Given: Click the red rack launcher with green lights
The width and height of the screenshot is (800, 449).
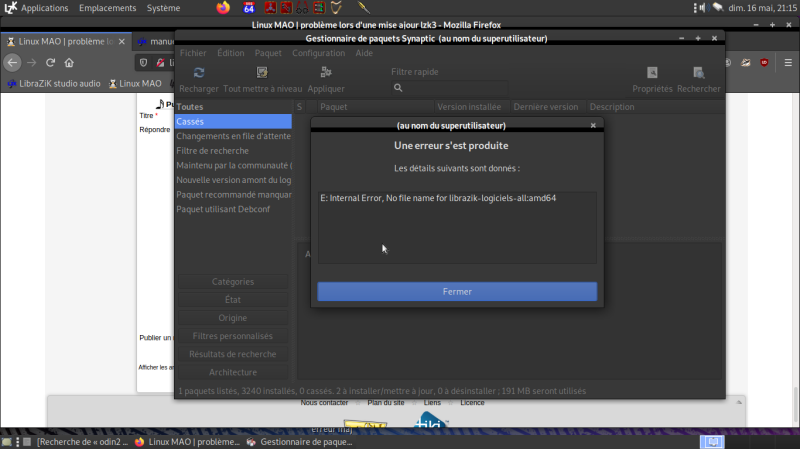Looking at the screenshot, I should coord(319,8).
